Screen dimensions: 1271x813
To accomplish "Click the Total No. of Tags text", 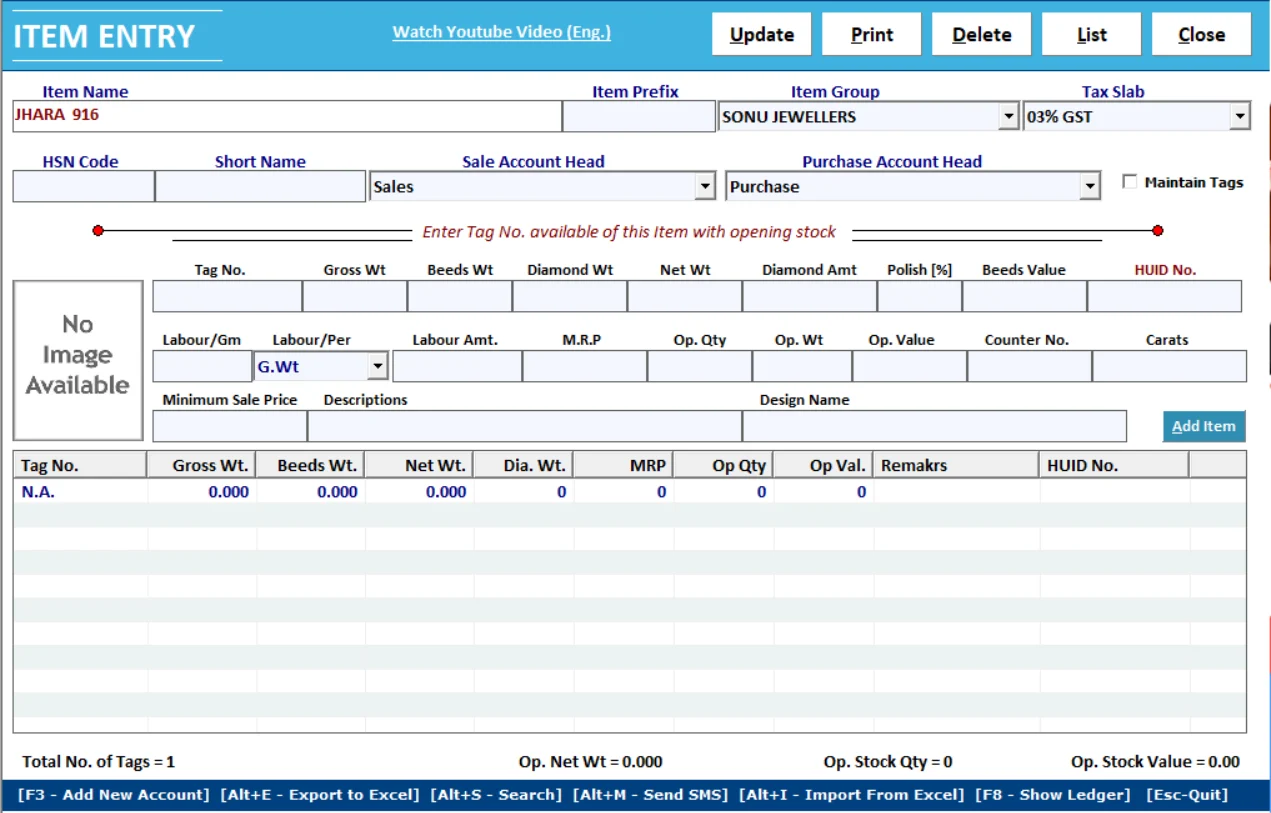I will tap(99, 762).
